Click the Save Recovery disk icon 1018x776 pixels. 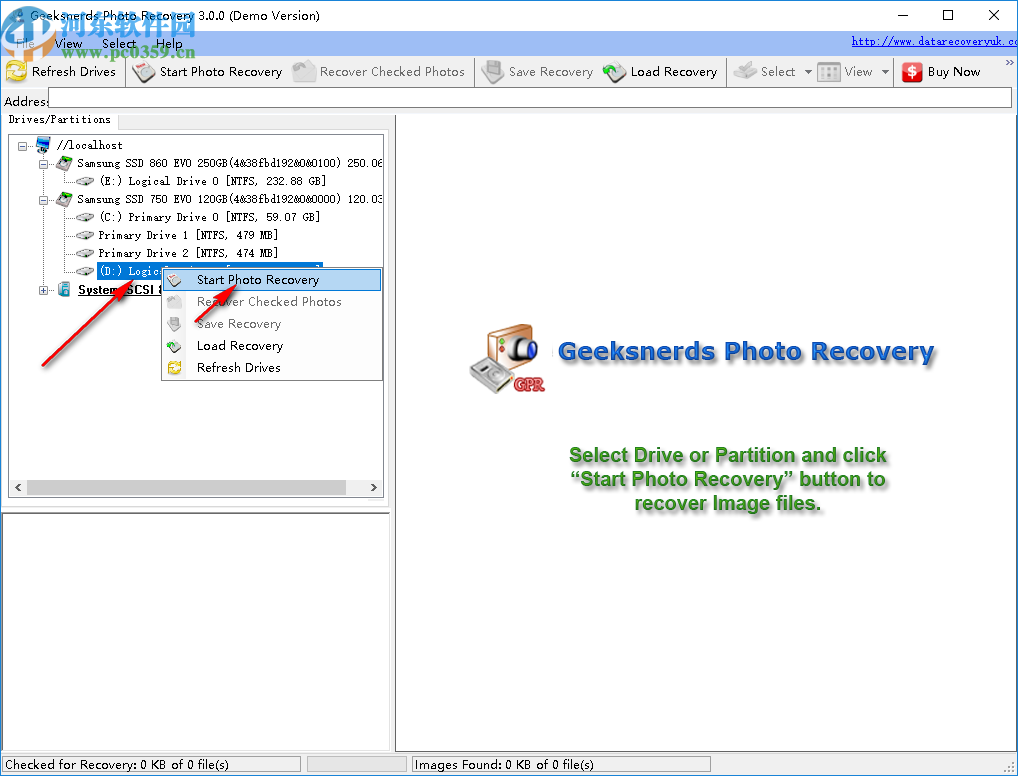[x=493, y=71]
